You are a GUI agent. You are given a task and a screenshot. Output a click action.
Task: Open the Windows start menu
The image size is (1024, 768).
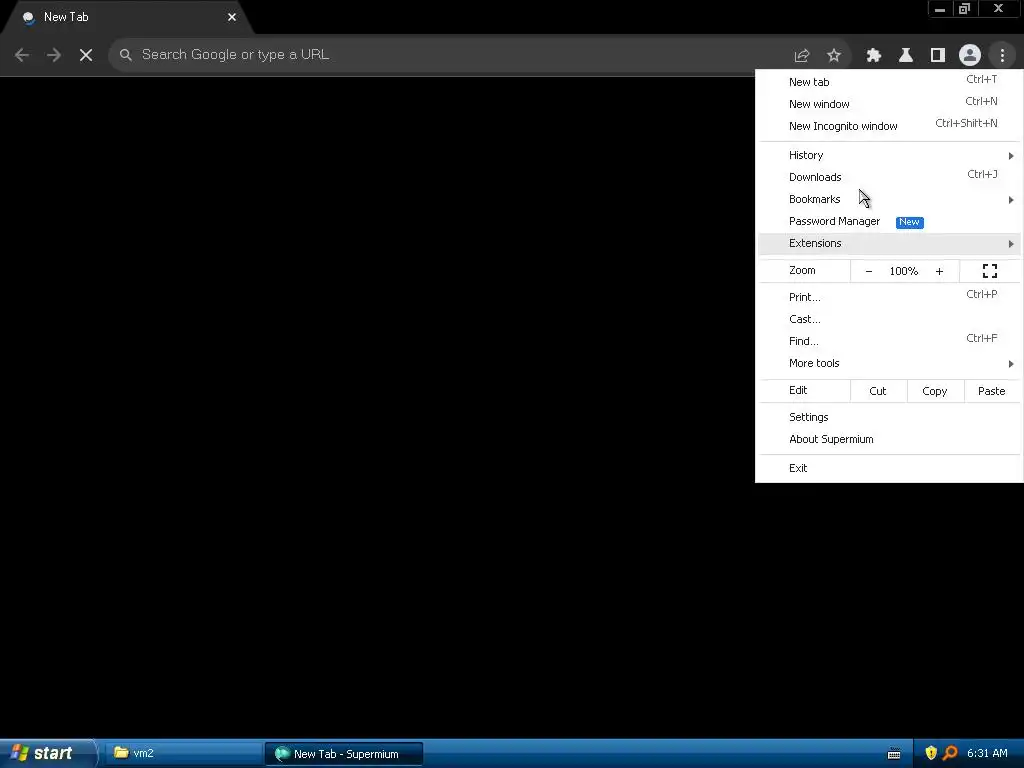(47, 754)
